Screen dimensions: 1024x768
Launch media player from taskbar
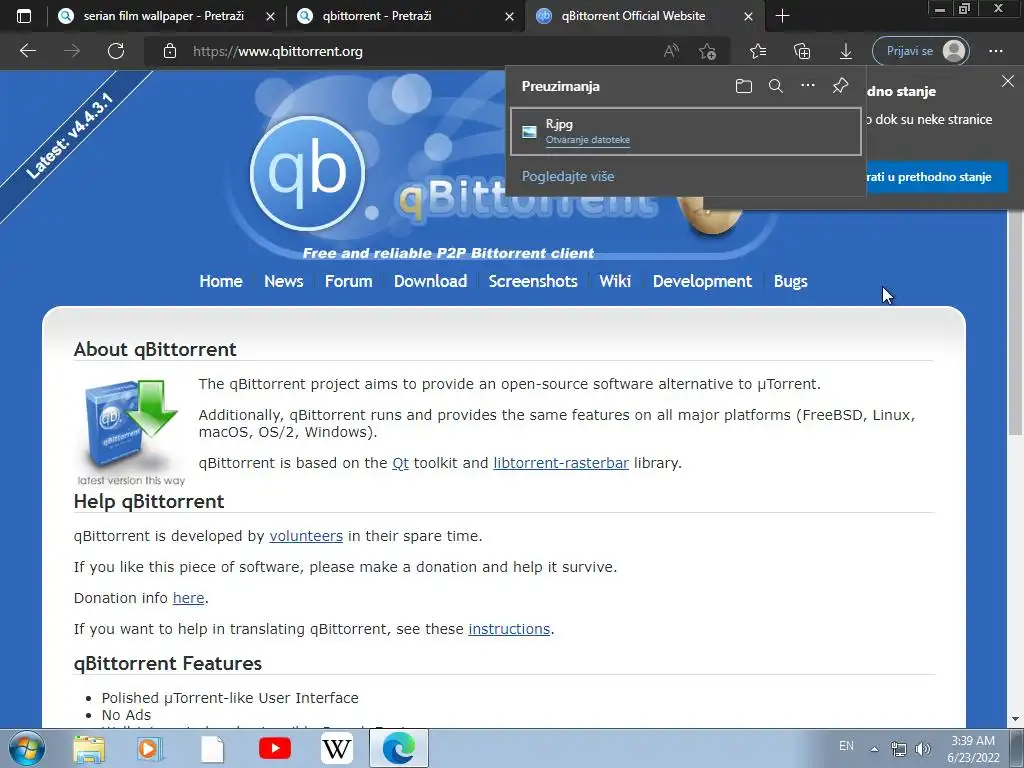pos(150,748)
